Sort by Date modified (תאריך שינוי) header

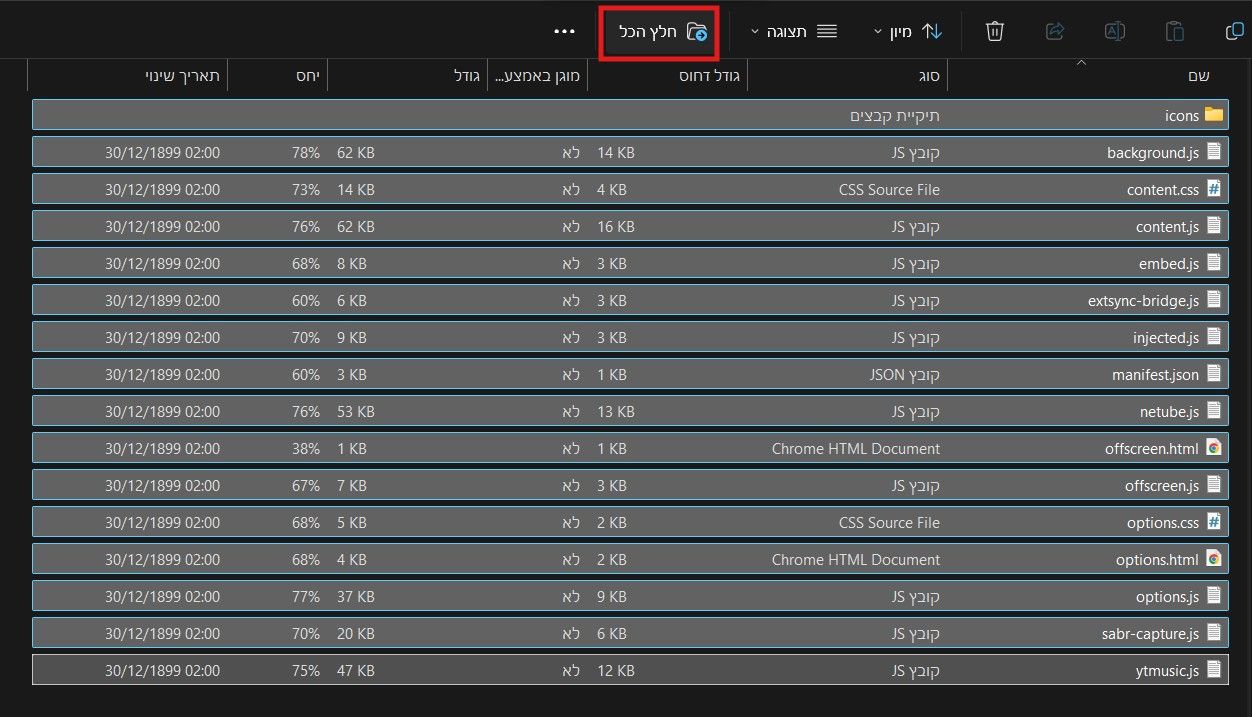(x=127, y=76)
